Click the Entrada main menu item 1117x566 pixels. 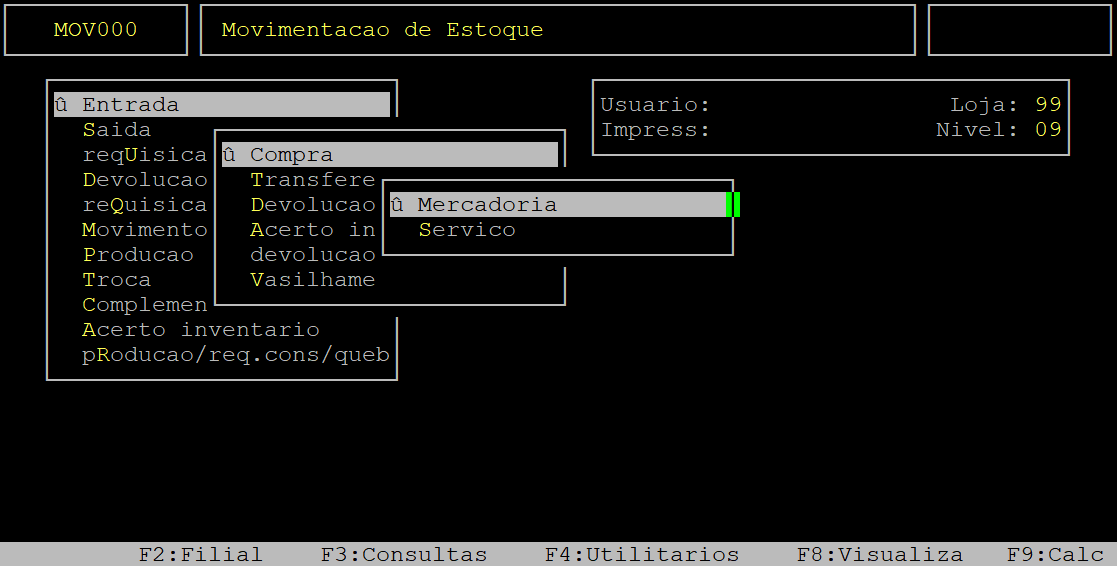[222, 105]
